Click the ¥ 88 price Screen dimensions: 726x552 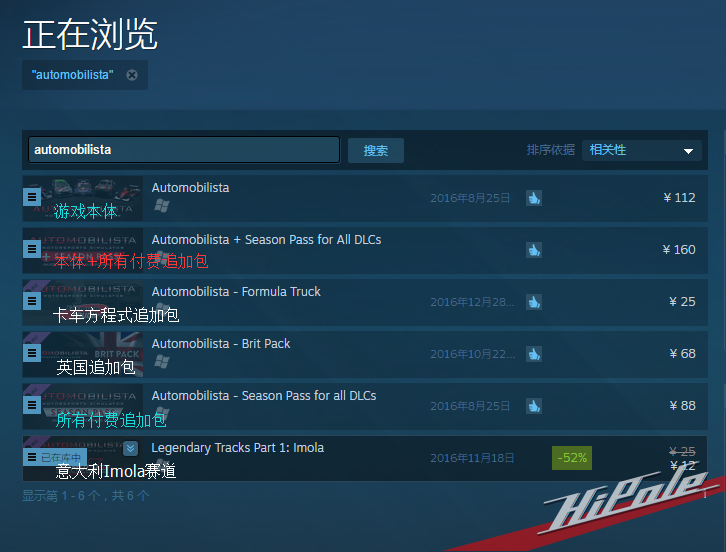pos(682,406)
